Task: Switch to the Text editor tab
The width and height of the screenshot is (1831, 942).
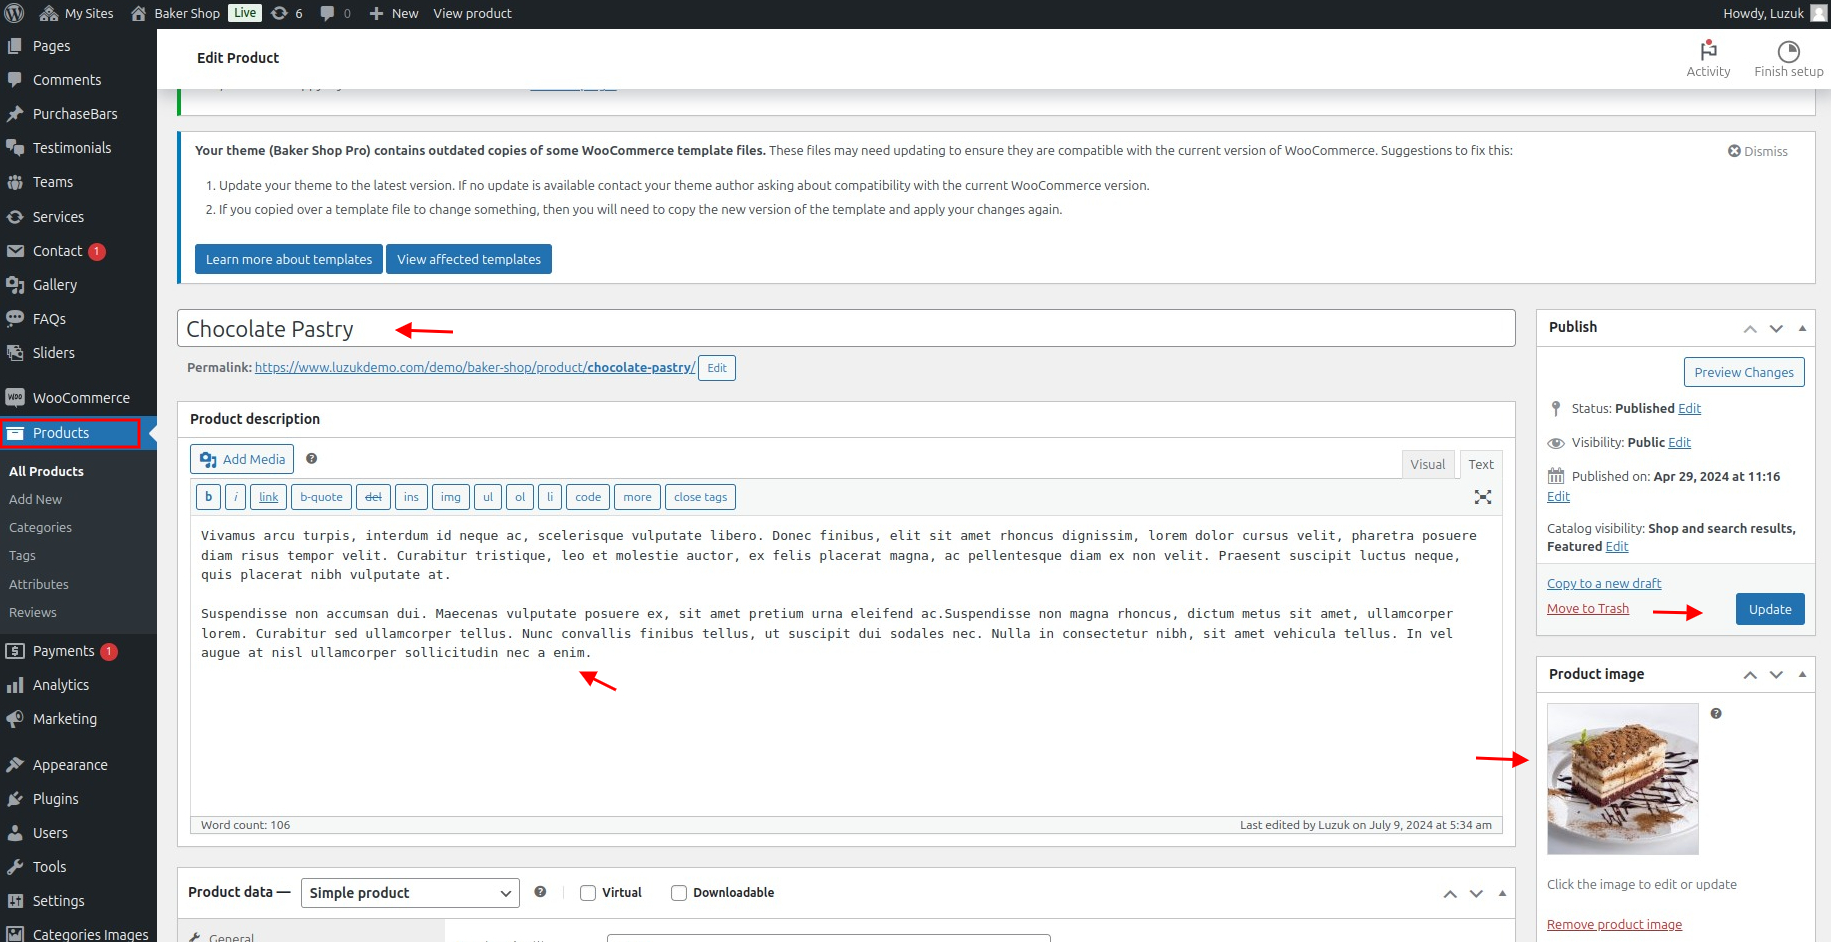Action: coord(1481,464)
